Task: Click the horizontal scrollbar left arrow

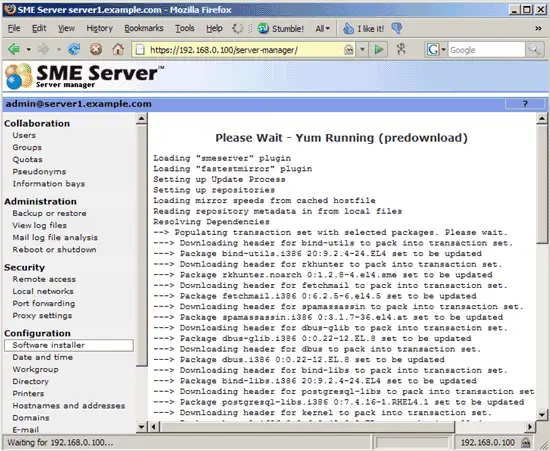Action: [154, 427]
